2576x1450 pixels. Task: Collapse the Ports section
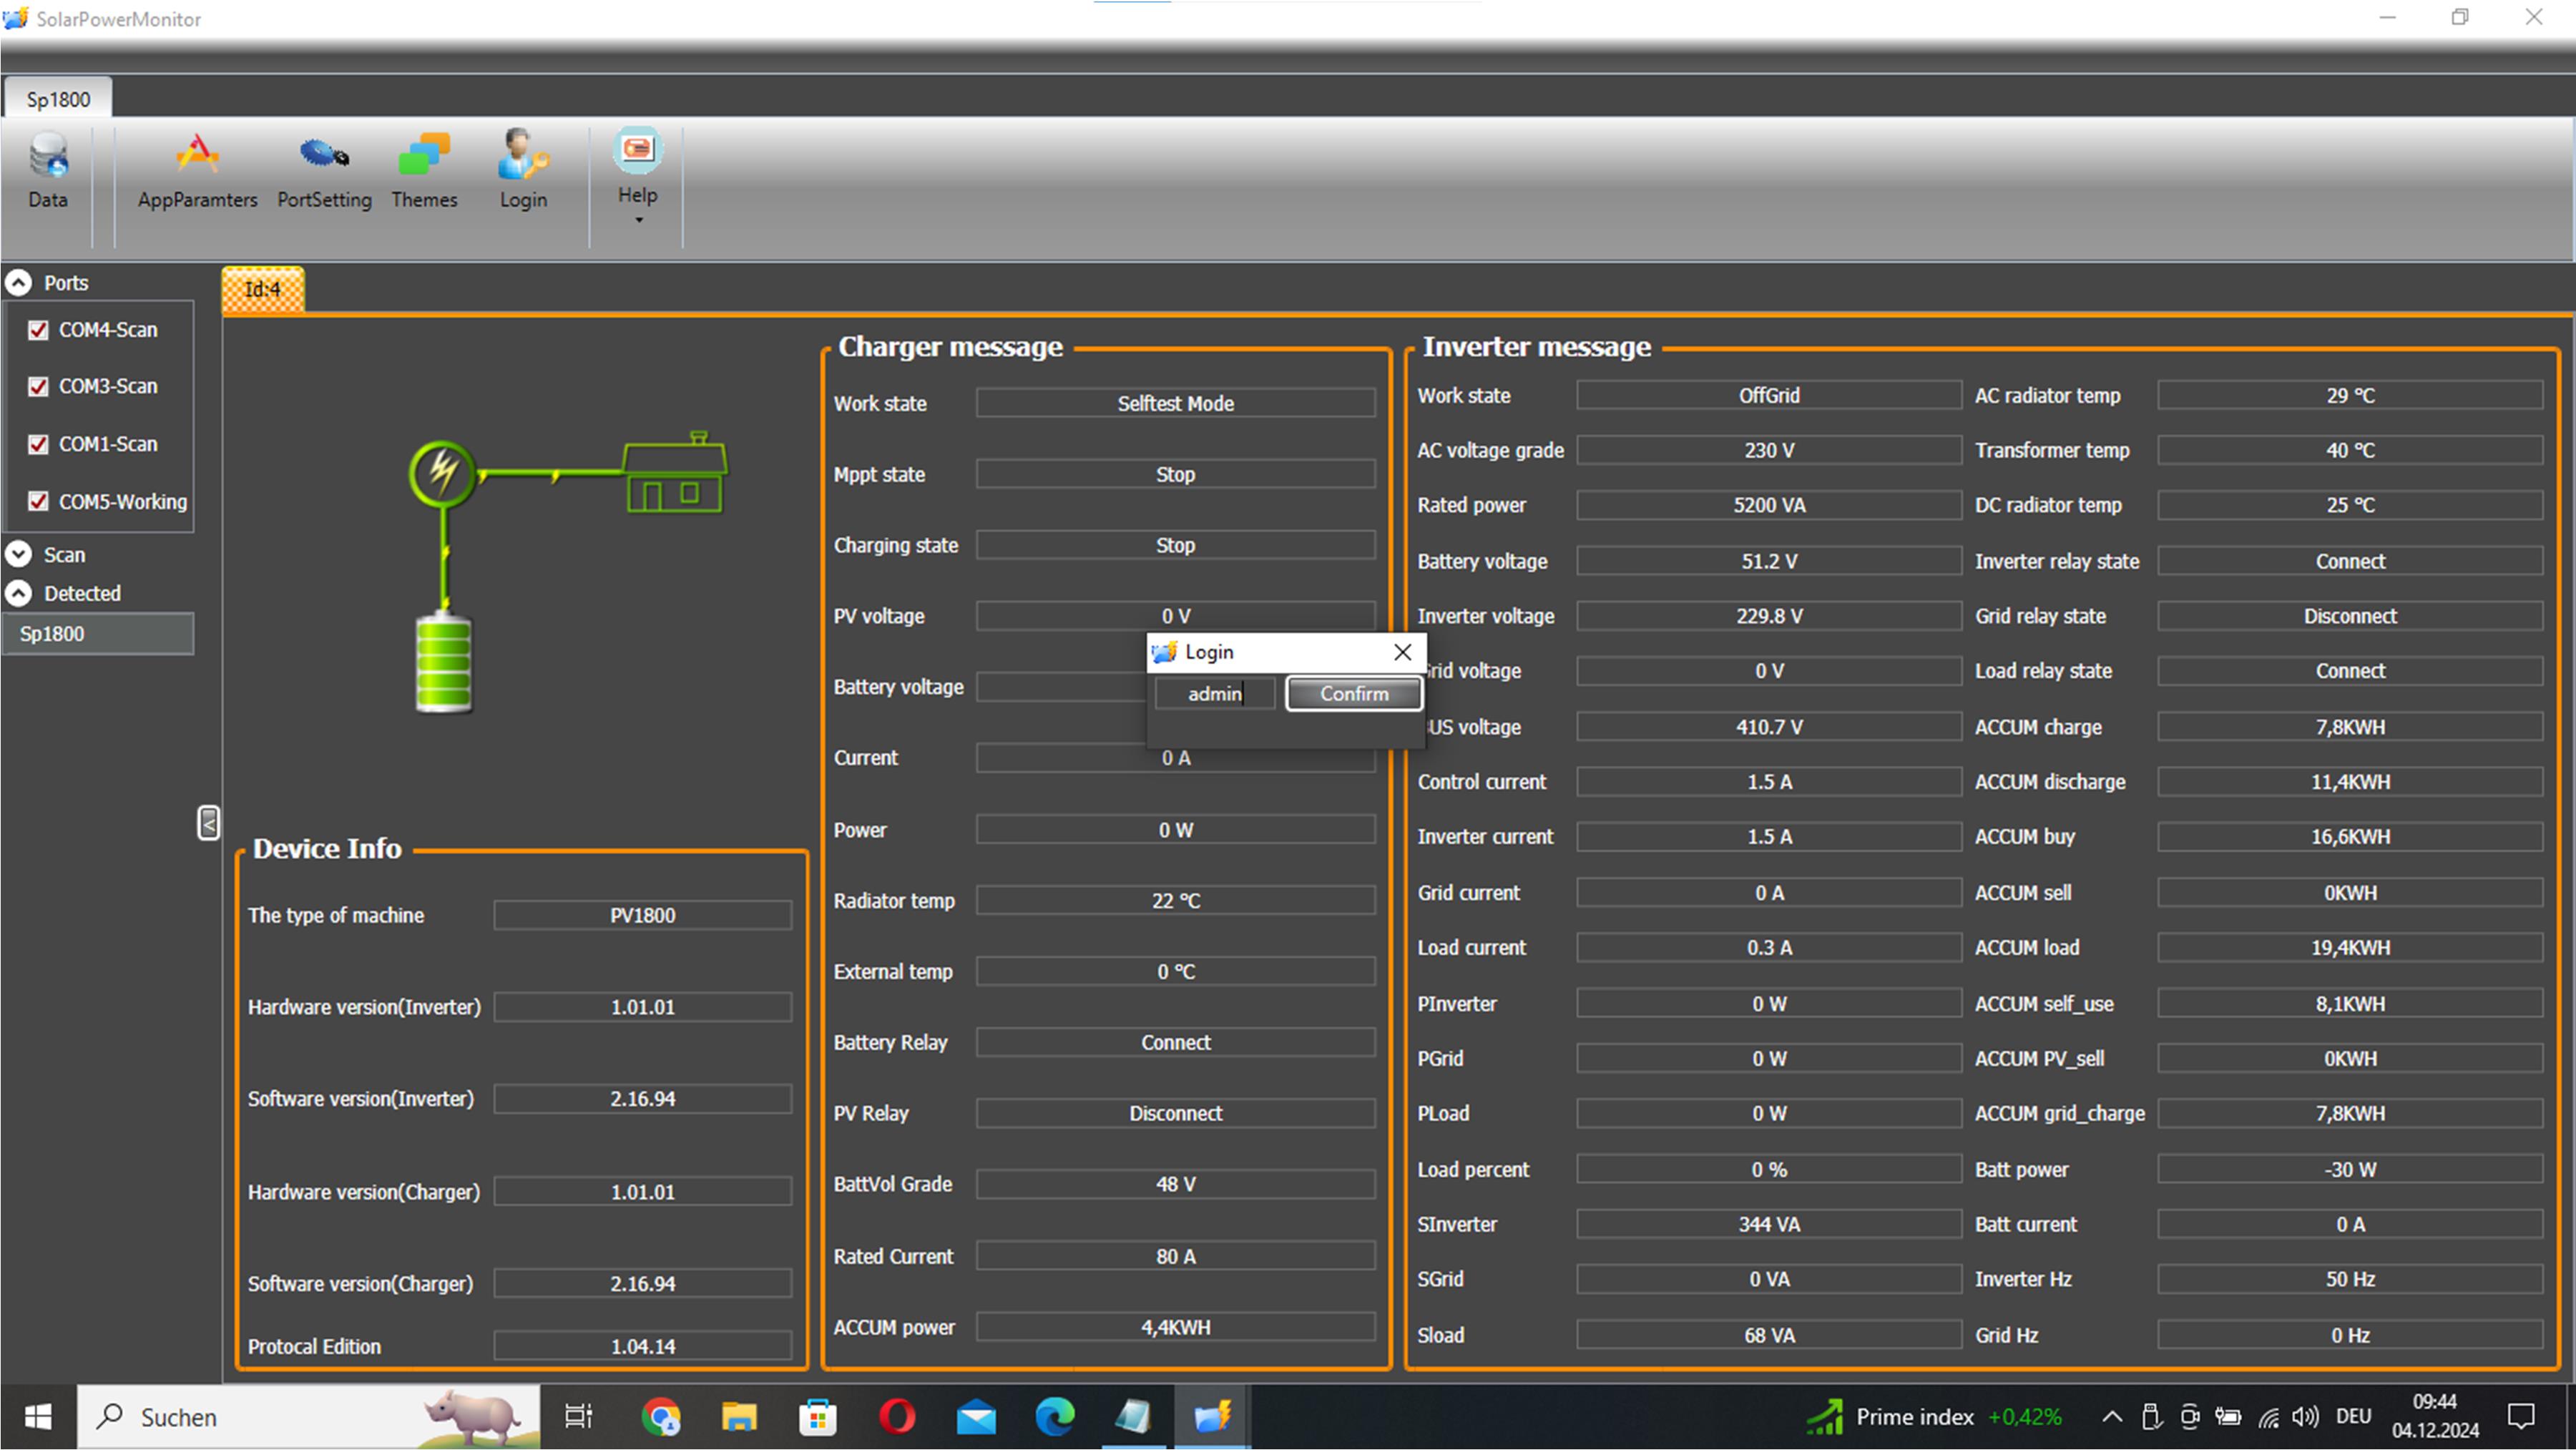(x=19, y=283)
